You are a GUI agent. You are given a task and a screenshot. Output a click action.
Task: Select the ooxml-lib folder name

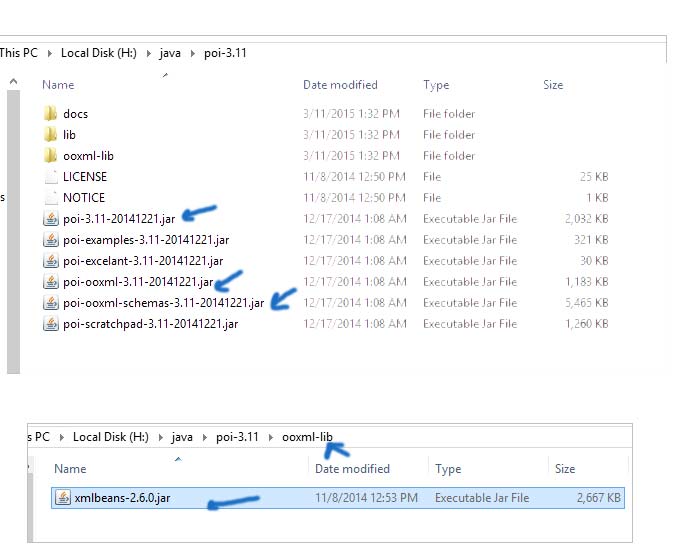point(88,156)
